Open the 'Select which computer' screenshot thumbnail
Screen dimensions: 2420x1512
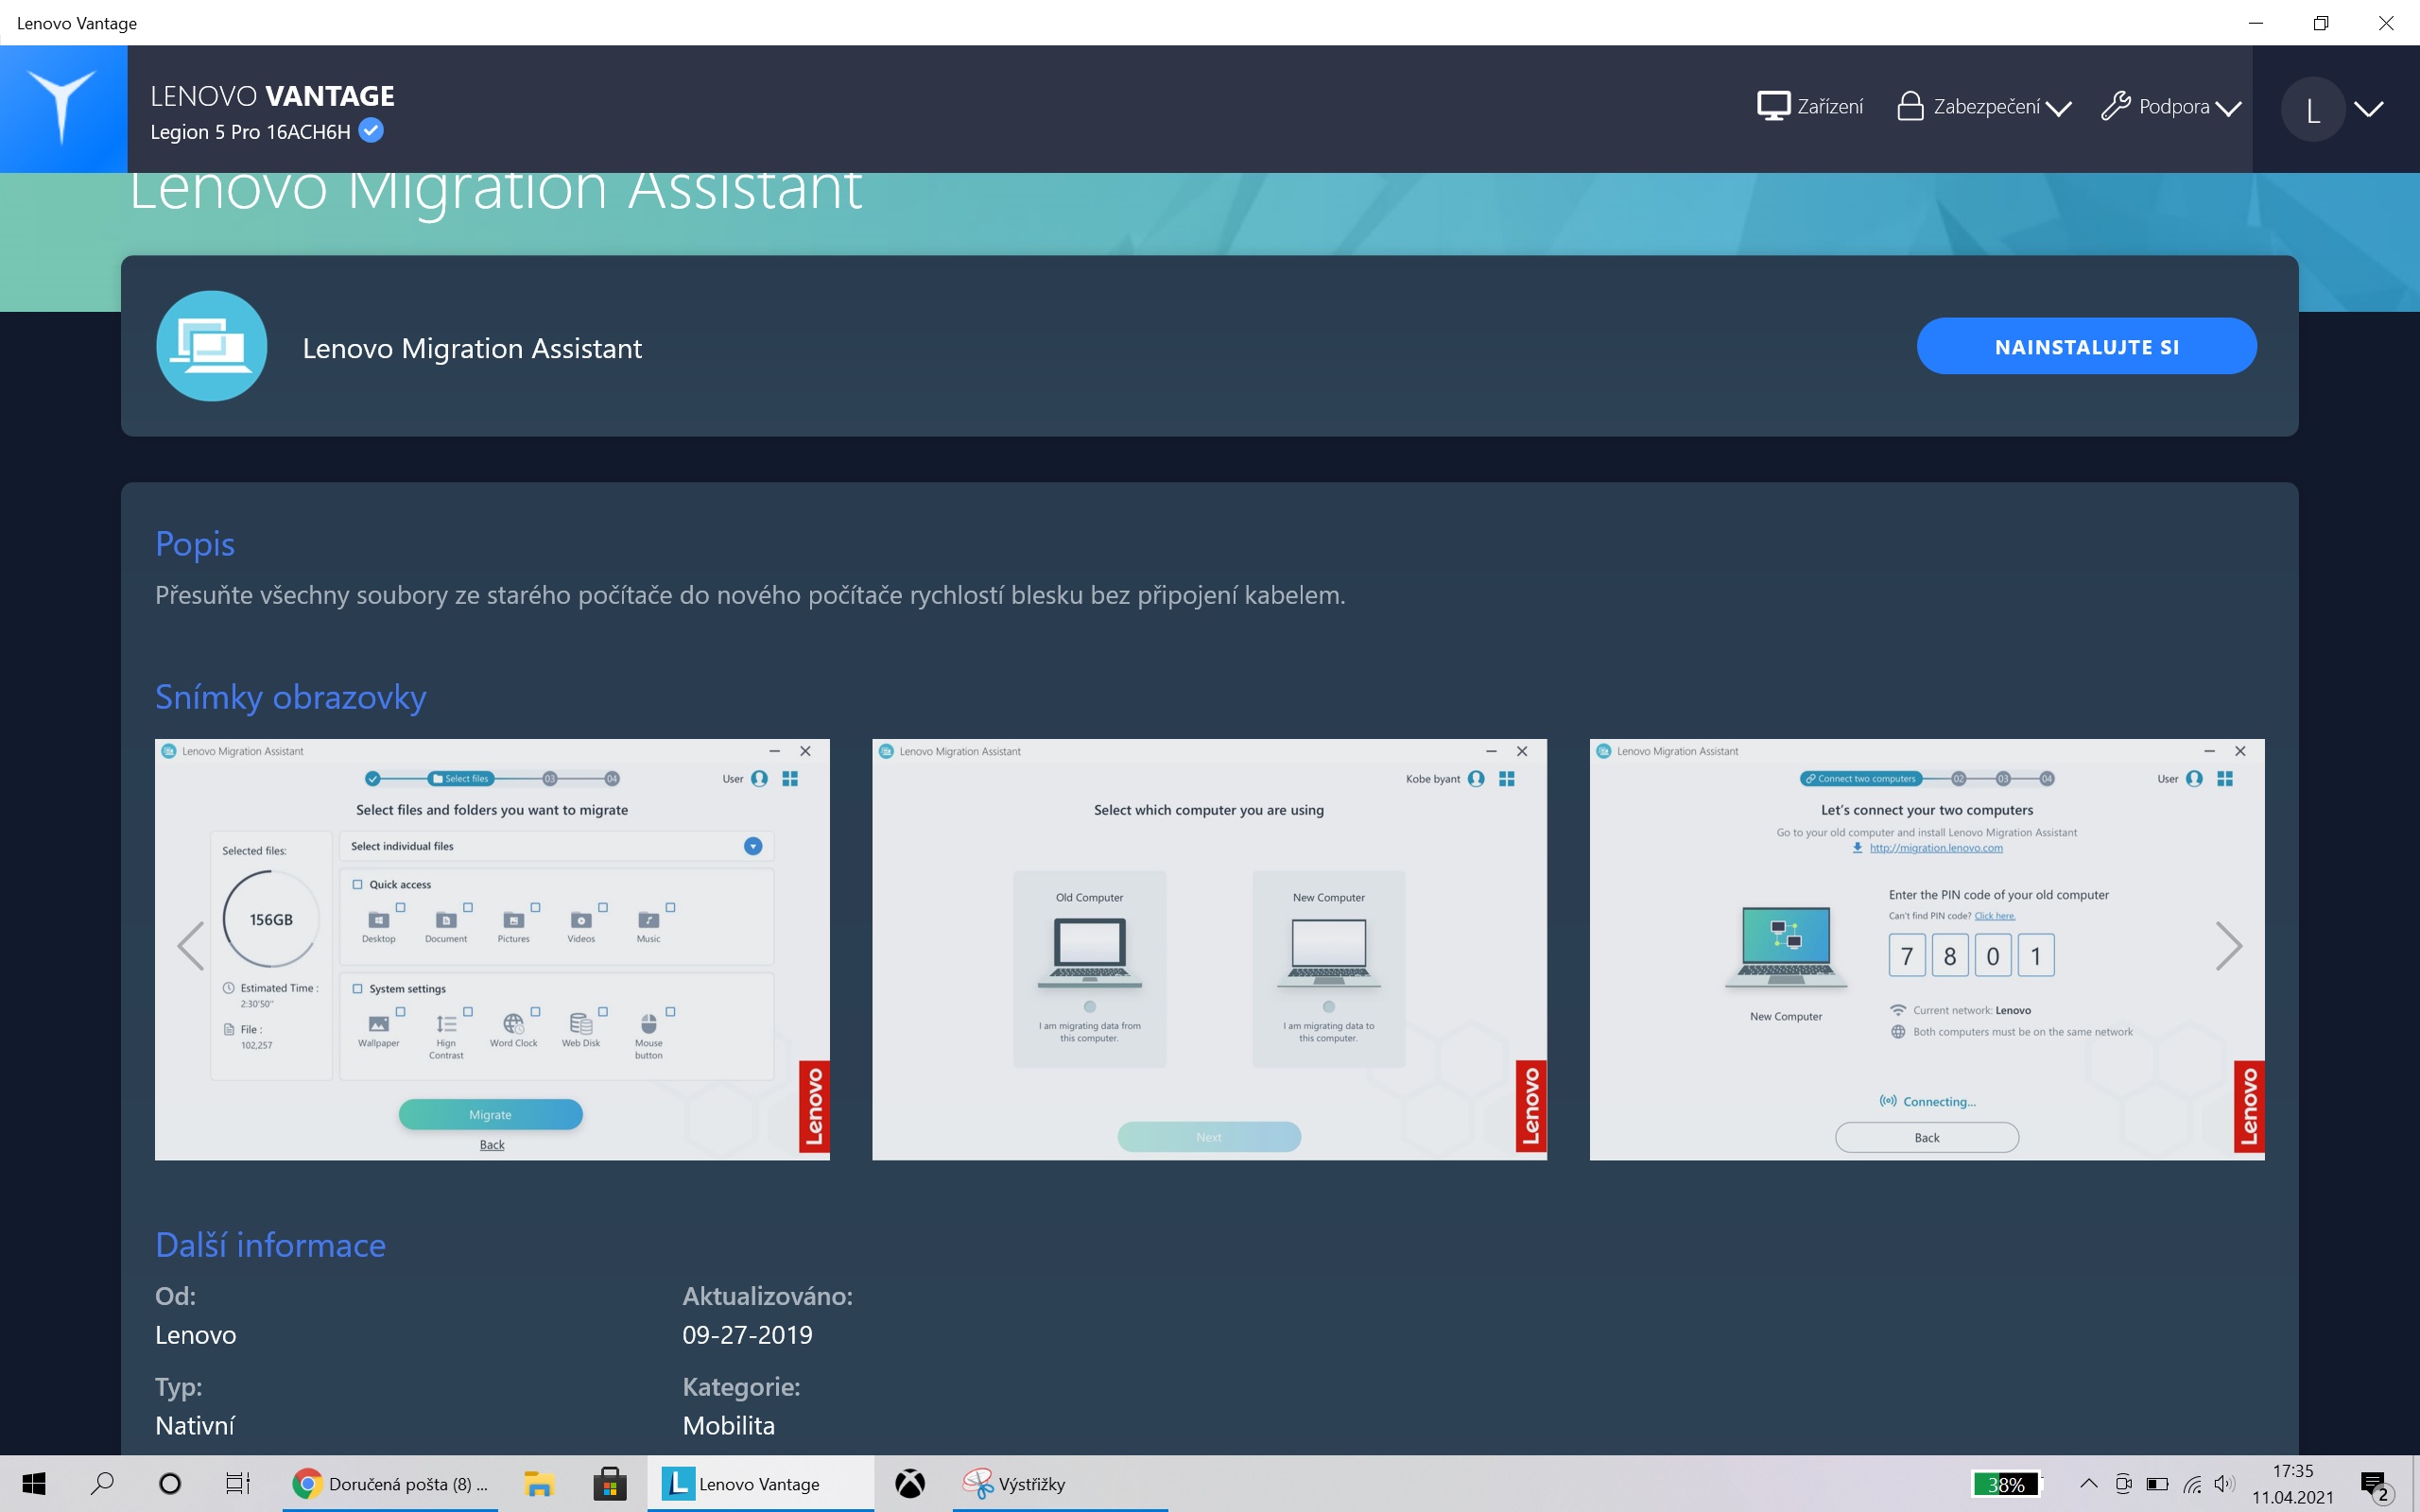[1209, 949]
